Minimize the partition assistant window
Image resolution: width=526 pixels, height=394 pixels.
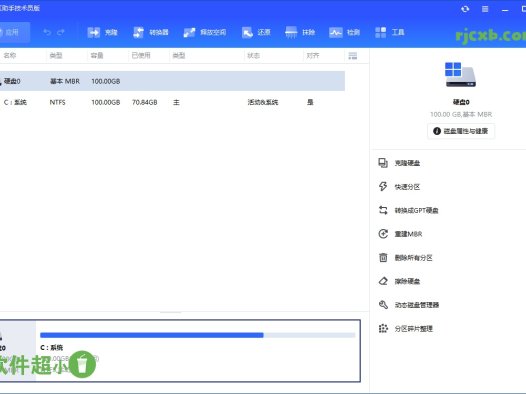pos(505,9)
